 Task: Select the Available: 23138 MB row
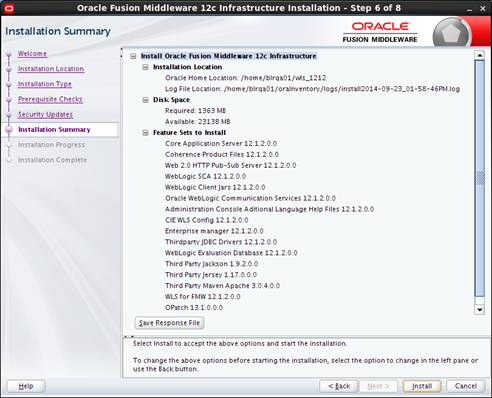(x=197, y=122)
